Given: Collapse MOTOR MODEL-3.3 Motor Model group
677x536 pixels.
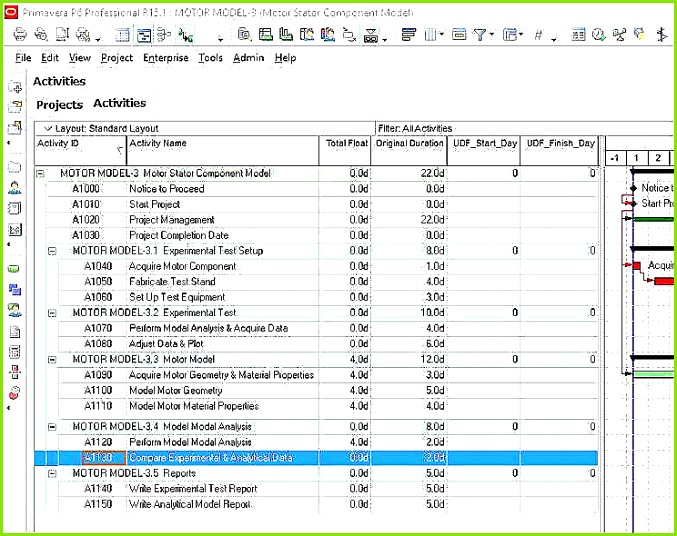Looking at the screenshot, I should click(52, 359).
